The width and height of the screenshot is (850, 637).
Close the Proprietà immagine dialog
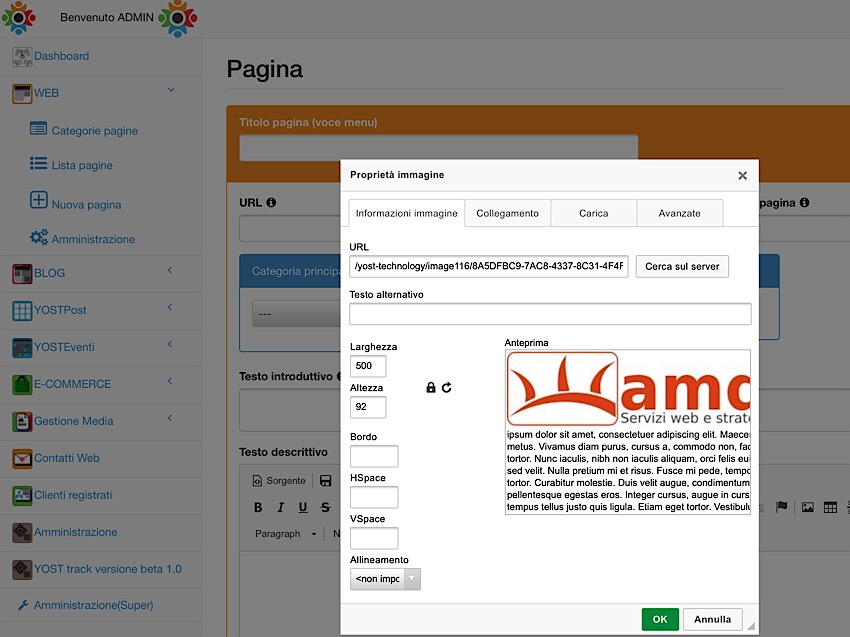click(742, 175)
